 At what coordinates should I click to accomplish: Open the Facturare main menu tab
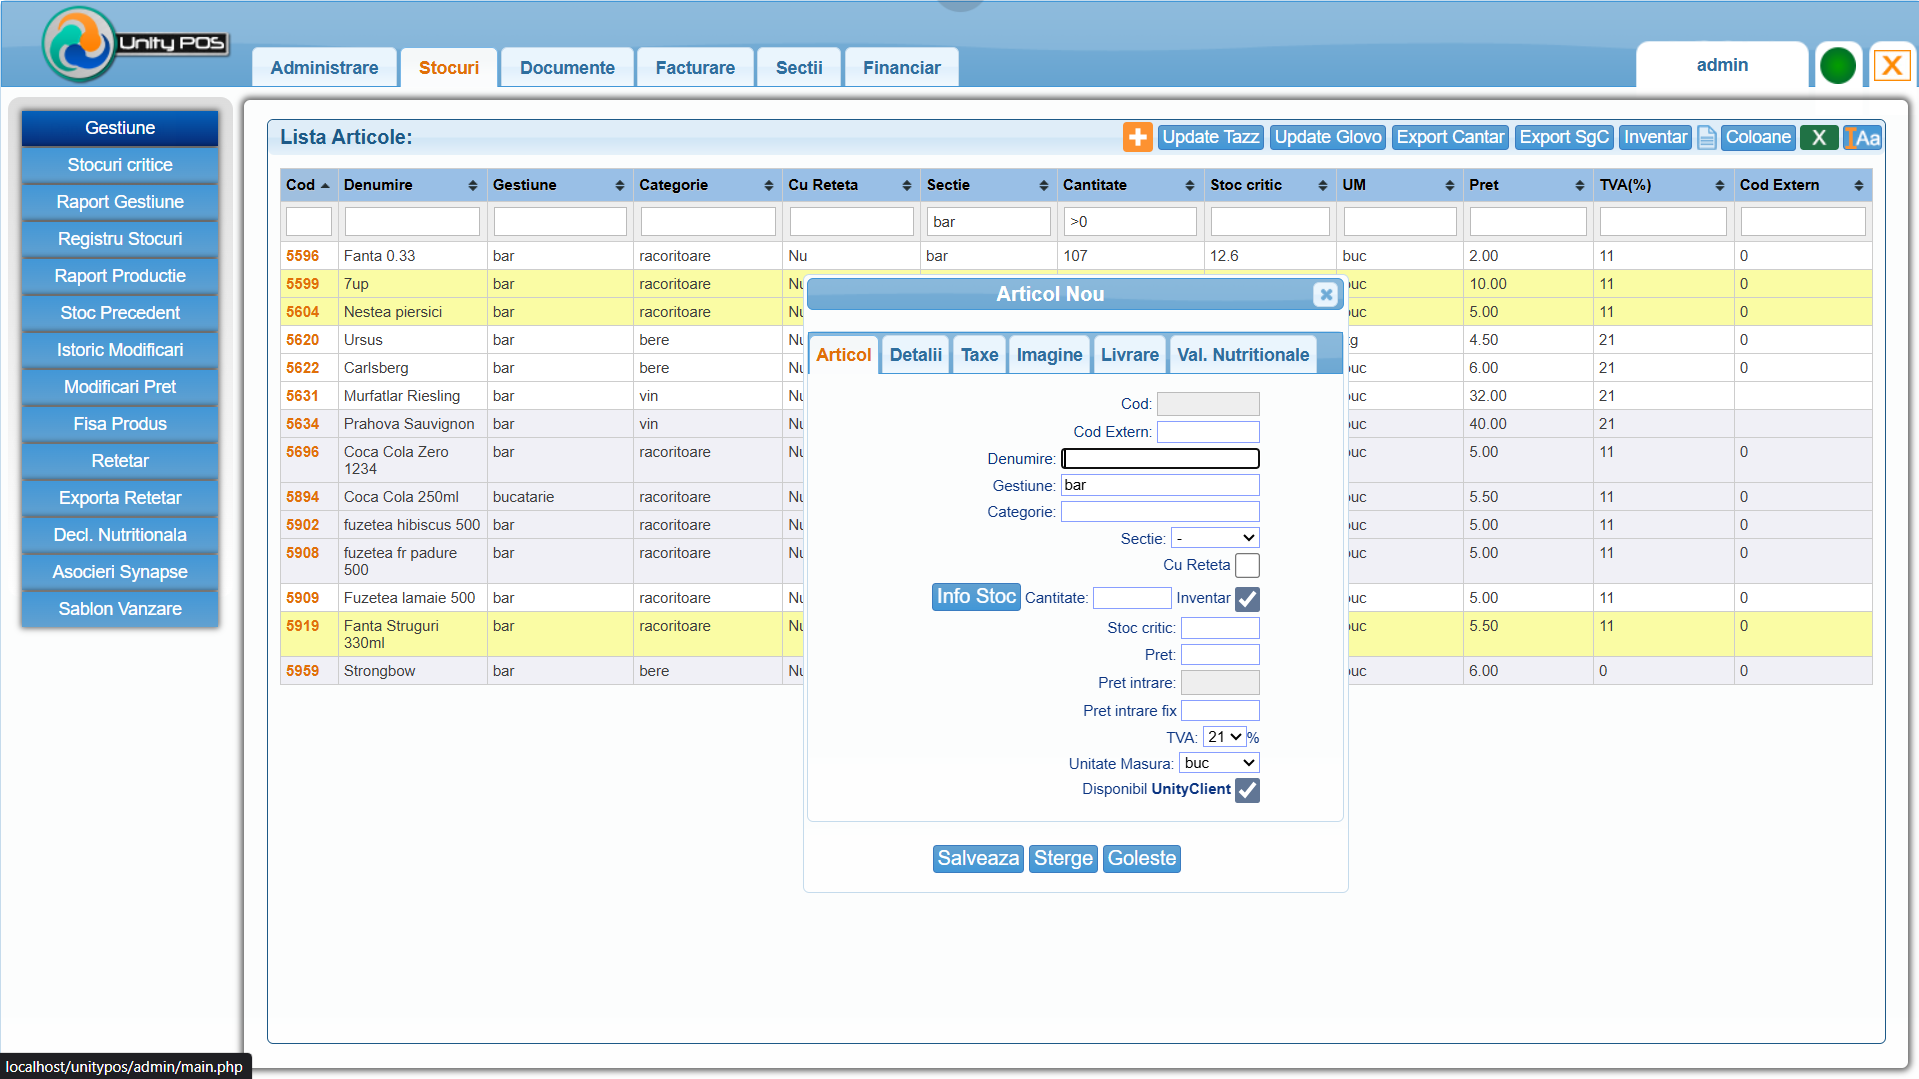(695, 68)
